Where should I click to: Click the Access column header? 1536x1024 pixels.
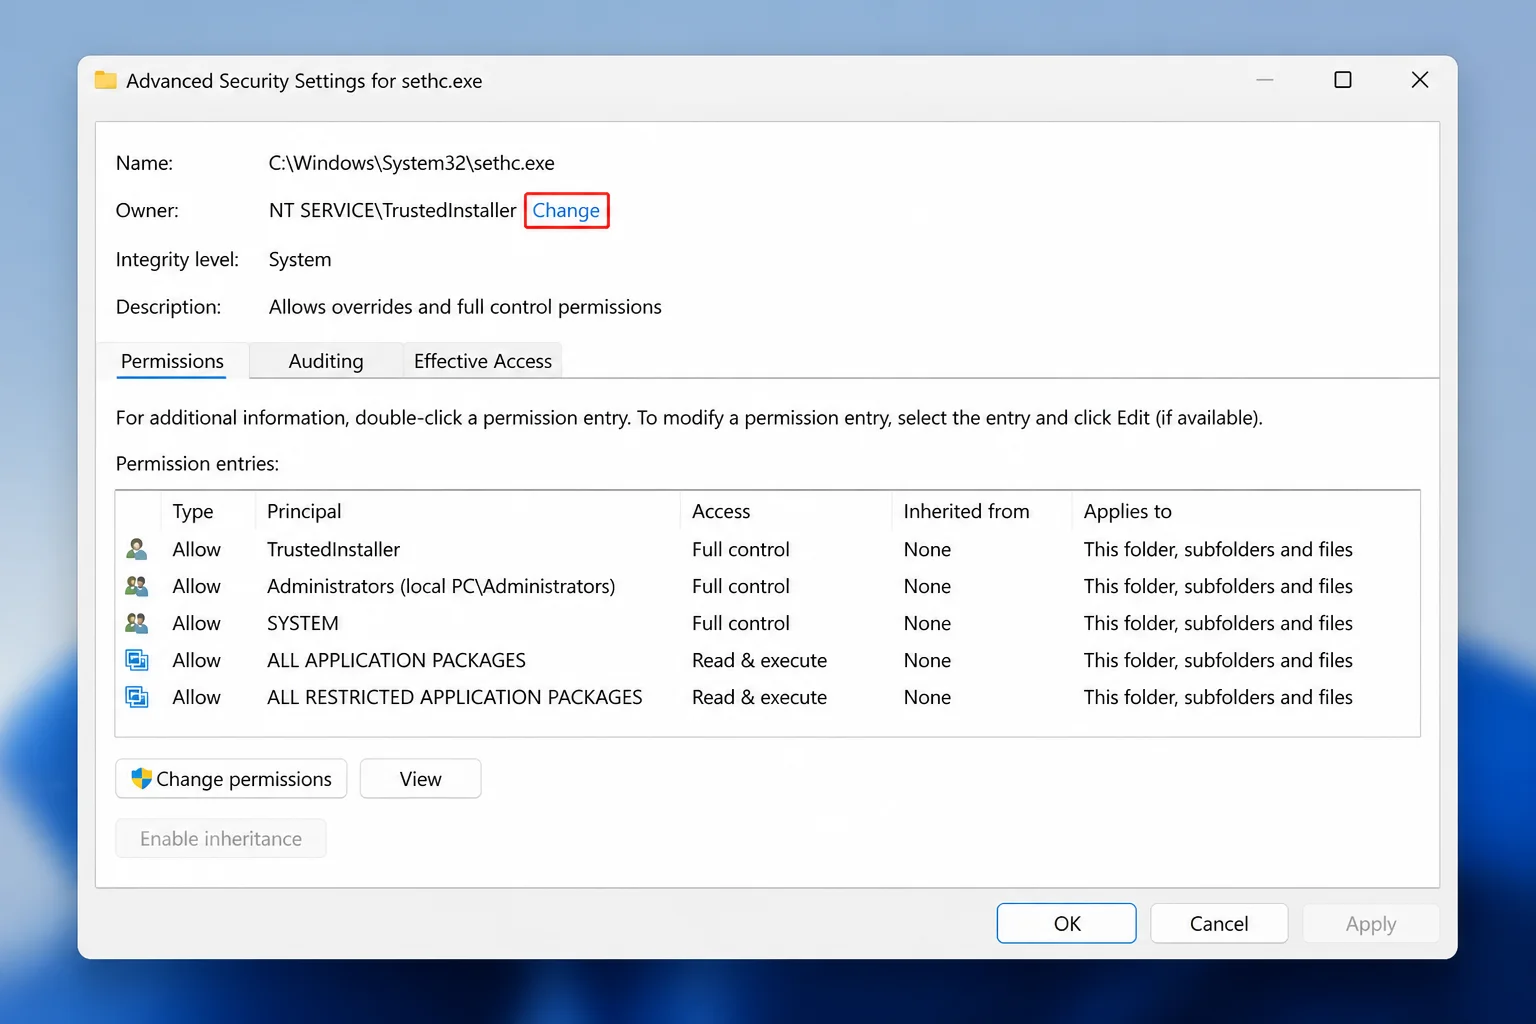click(x=721, y=511)
